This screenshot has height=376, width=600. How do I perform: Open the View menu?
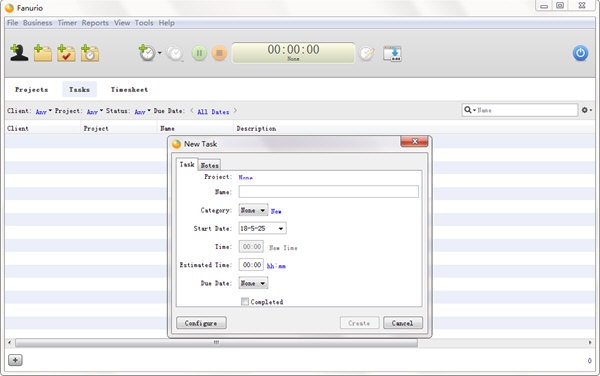pyautogui.click(x=122, y=23)
